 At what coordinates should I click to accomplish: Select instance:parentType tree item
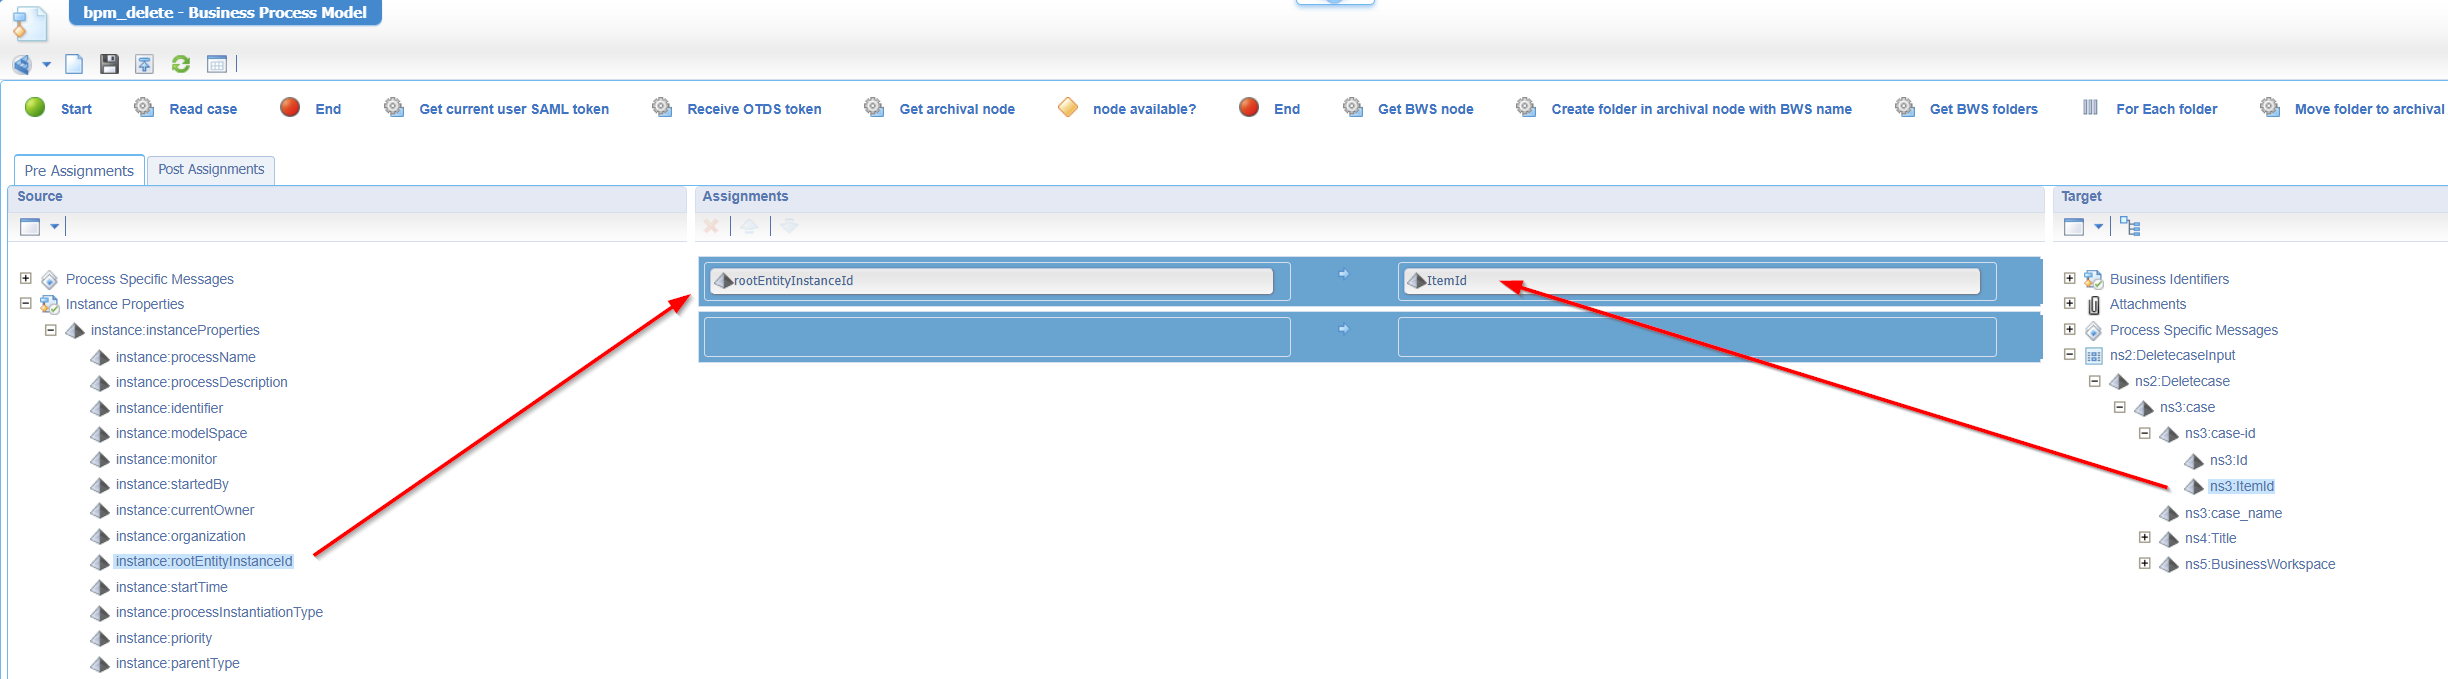[x=178, y=663]
